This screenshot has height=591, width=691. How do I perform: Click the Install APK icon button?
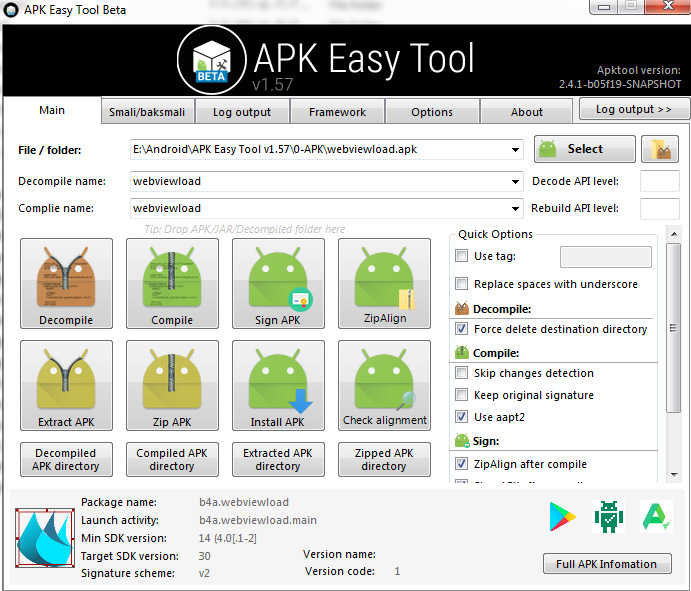point(278,385)
